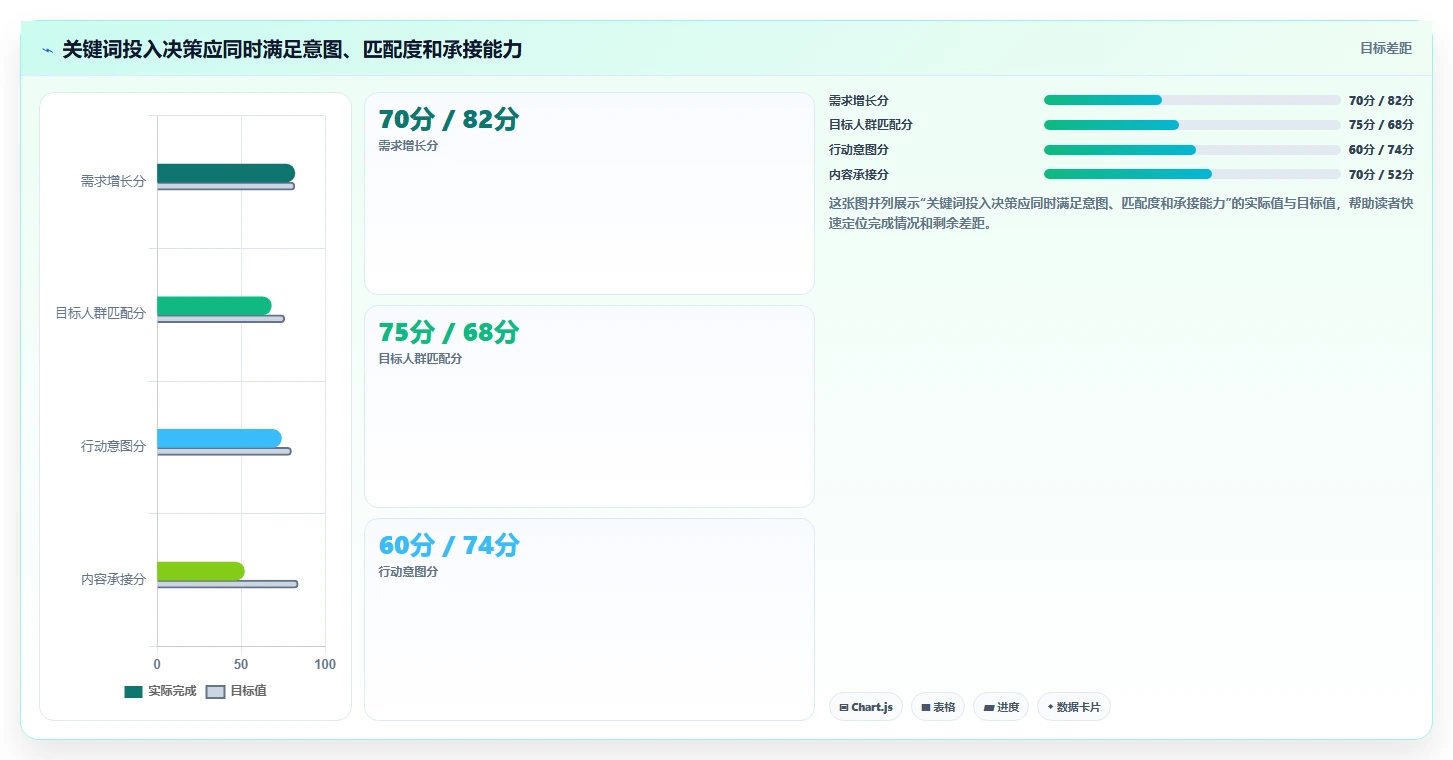Toggle the 实际完成 legend entry

[160, 691]
